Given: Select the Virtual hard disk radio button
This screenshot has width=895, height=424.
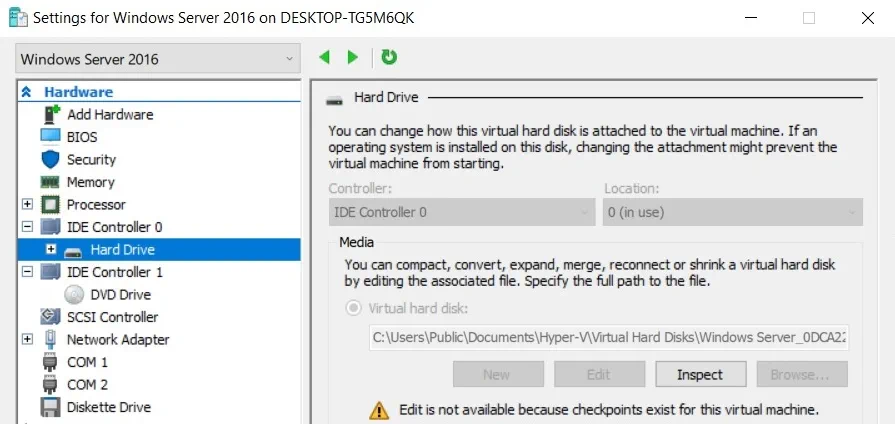Looking at the screenshot, I should [353, 309].
